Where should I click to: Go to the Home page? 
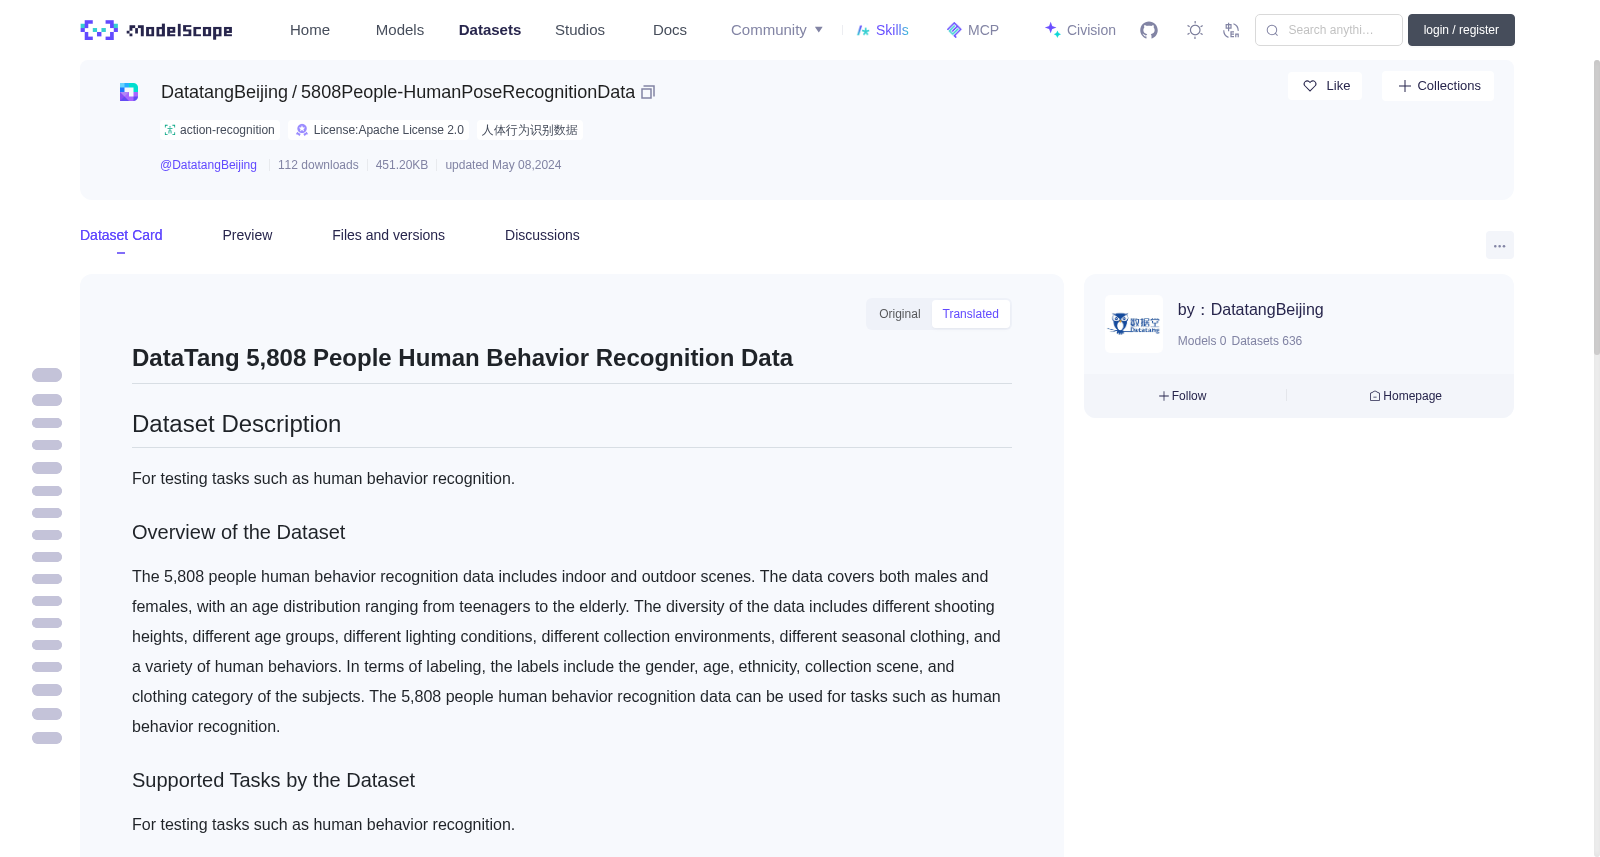[310, 30]
